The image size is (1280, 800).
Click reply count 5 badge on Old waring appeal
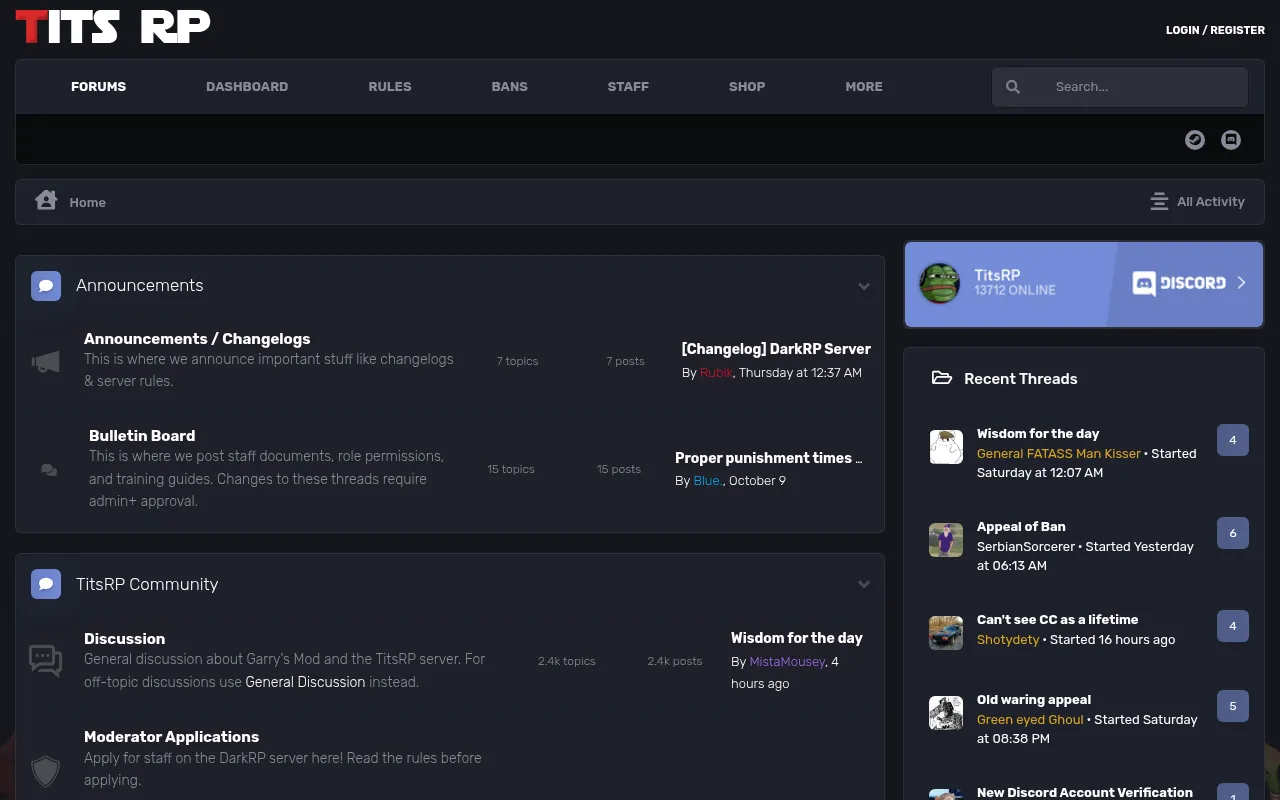1233,706
